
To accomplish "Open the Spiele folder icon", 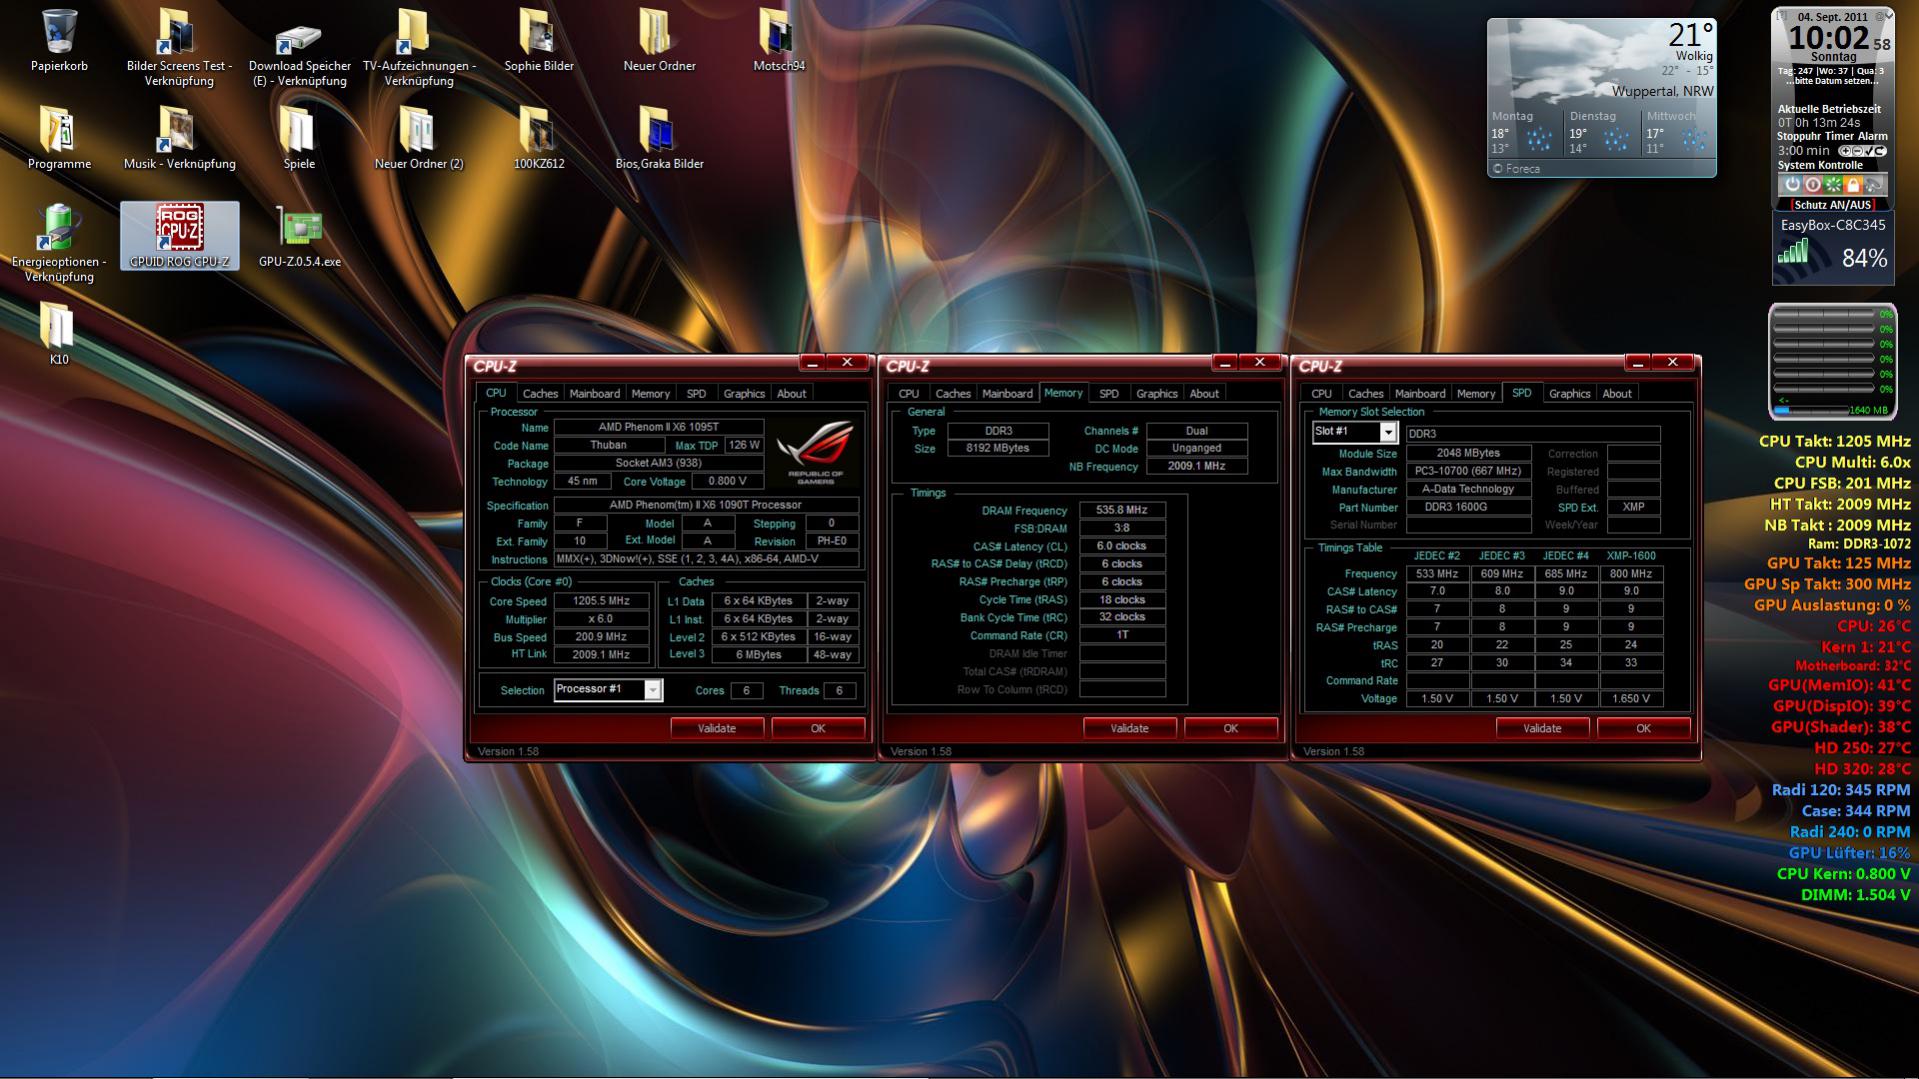I will [299, 138].
